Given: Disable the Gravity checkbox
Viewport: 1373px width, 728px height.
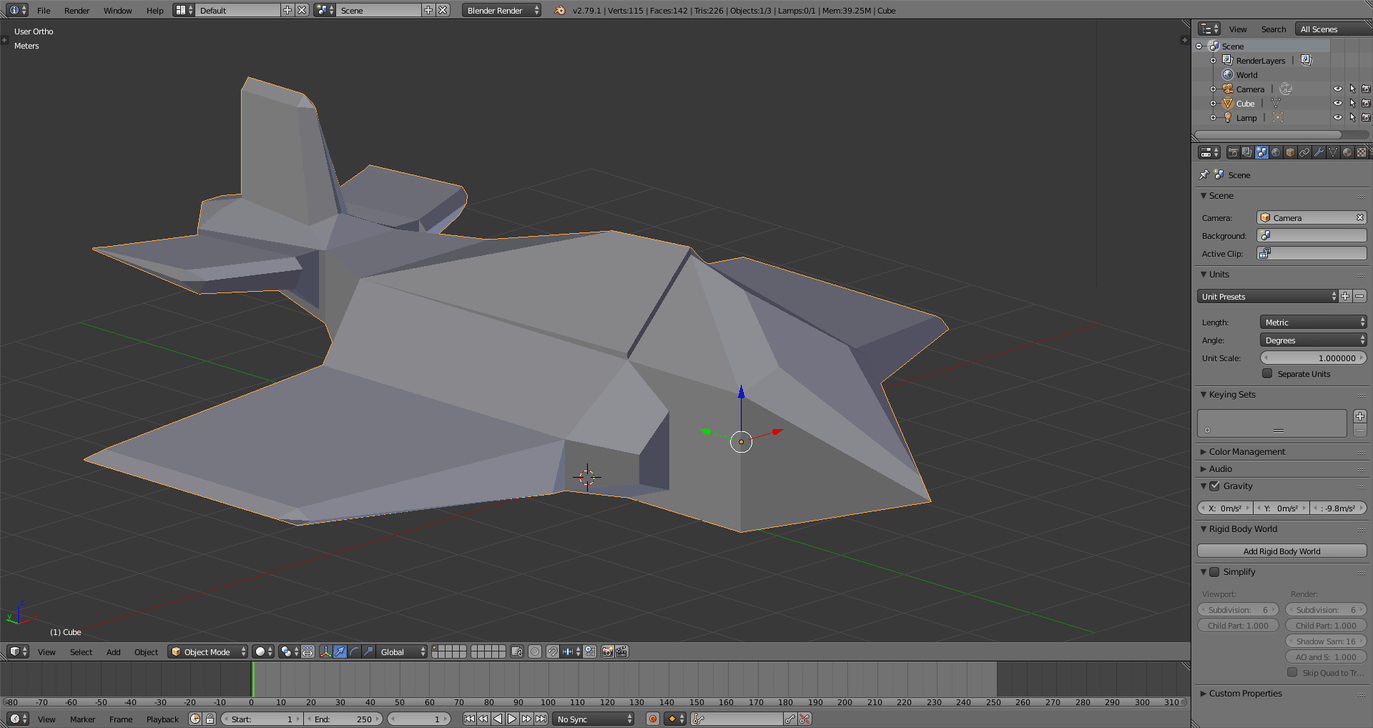Looking at the screenshot, I should point(1212,486).
